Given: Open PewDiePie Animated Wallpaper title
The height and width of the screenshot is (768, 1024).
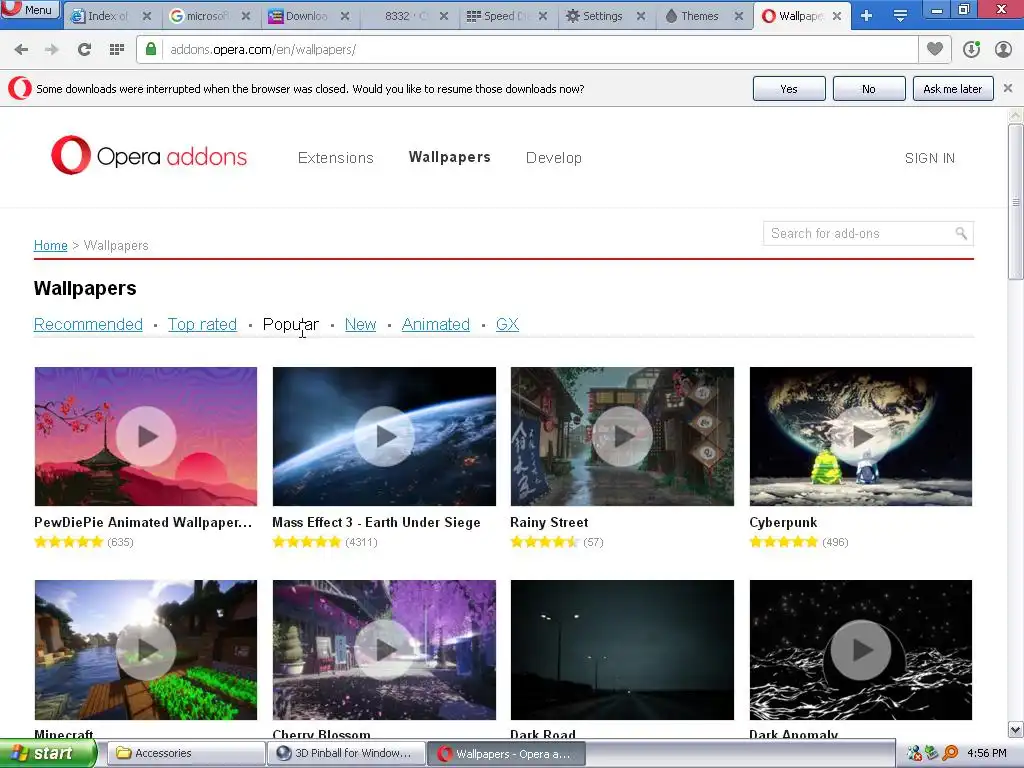Looking at the screenshot, I should [143, 522].
